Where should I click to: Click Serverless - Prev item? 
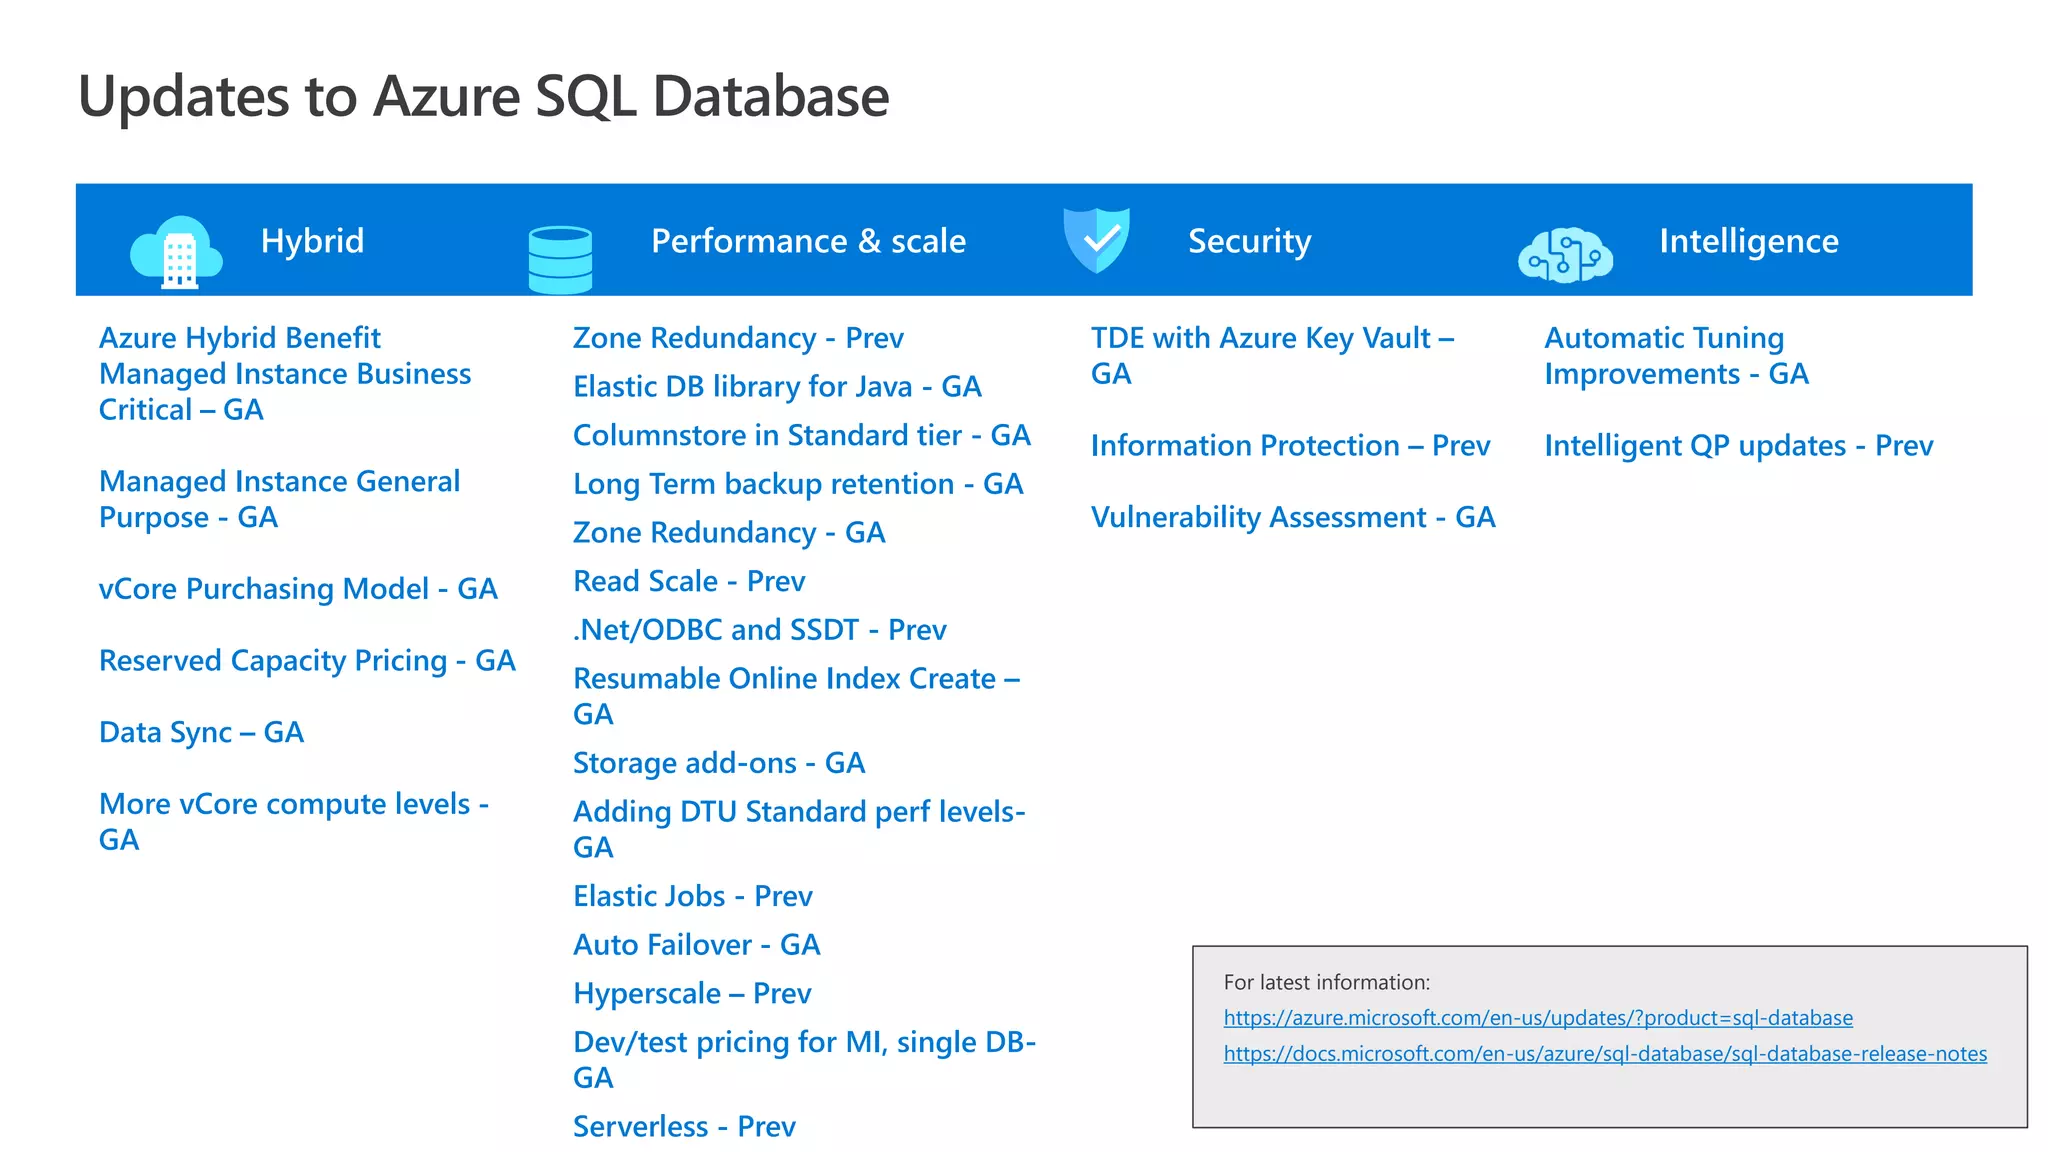click(684, 1127)
